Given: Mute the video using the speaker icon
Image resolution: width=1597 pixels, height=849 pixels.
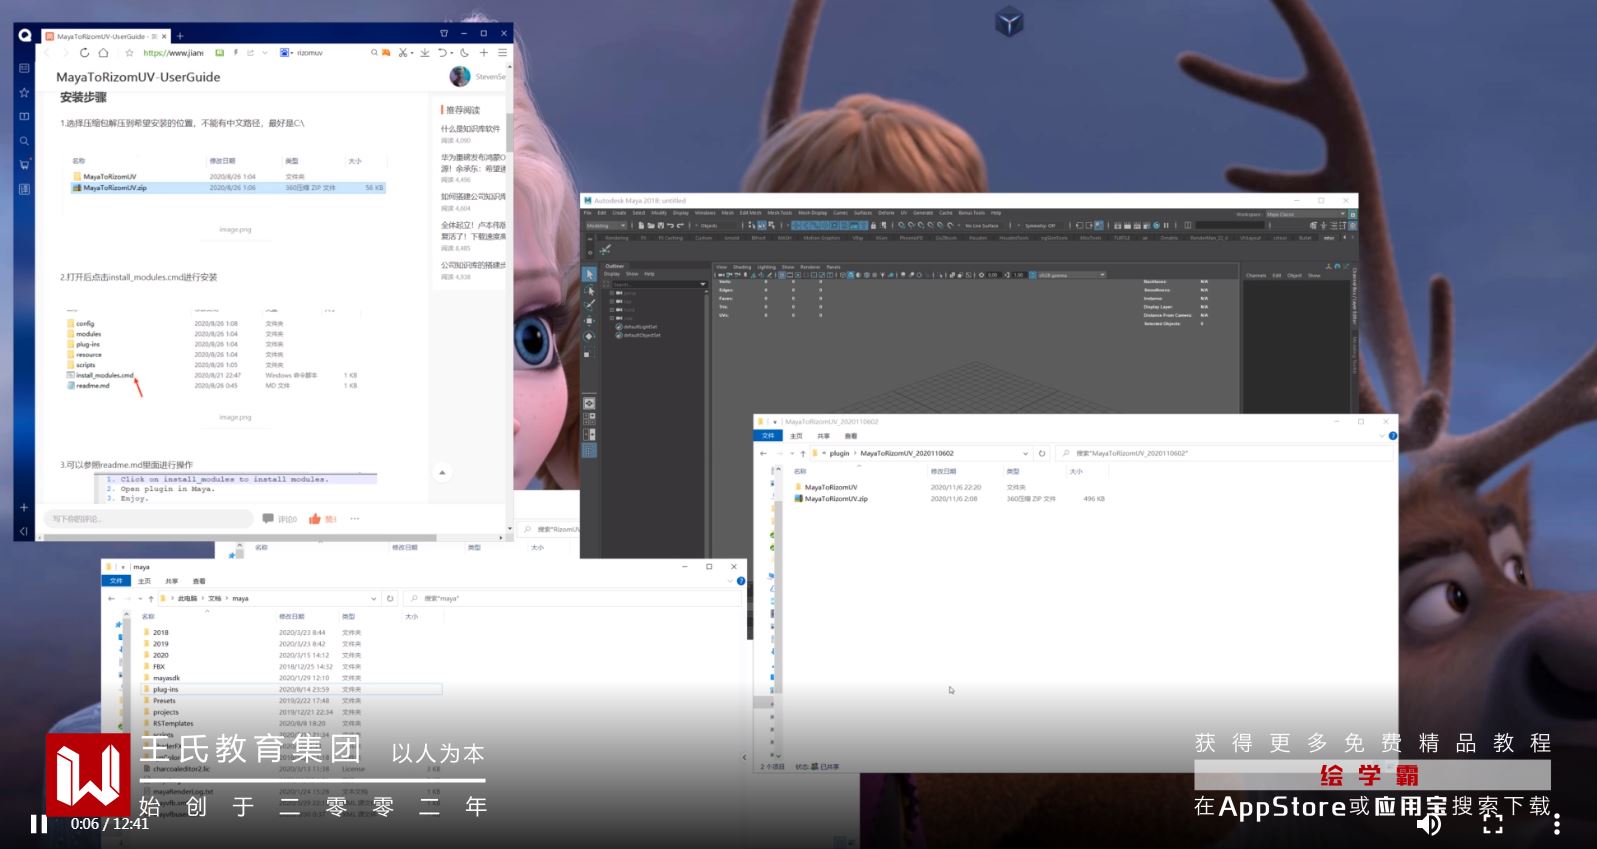Looking at the screenshot, I should click(x=1429, y=823).
